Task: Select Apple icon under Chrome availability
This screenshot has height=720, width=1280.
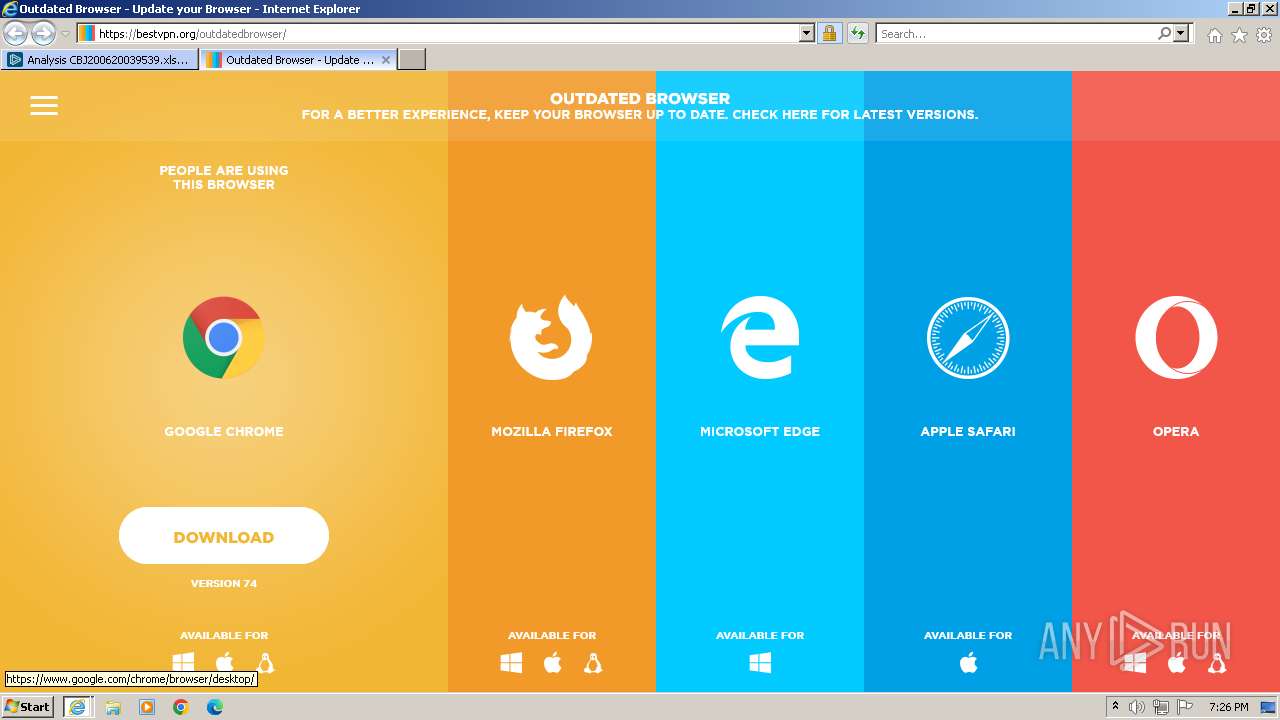Action: [x=225, y=662]
